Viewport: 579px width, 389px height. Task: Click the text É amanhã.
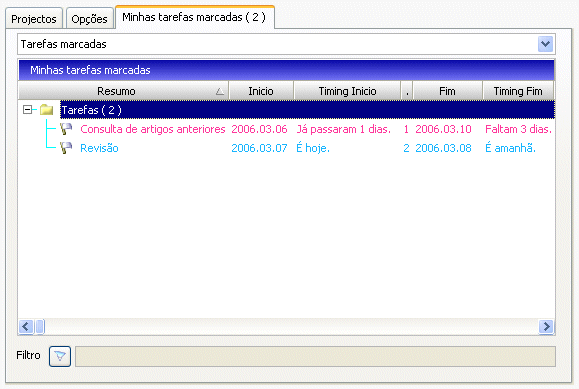coord(510,148)
